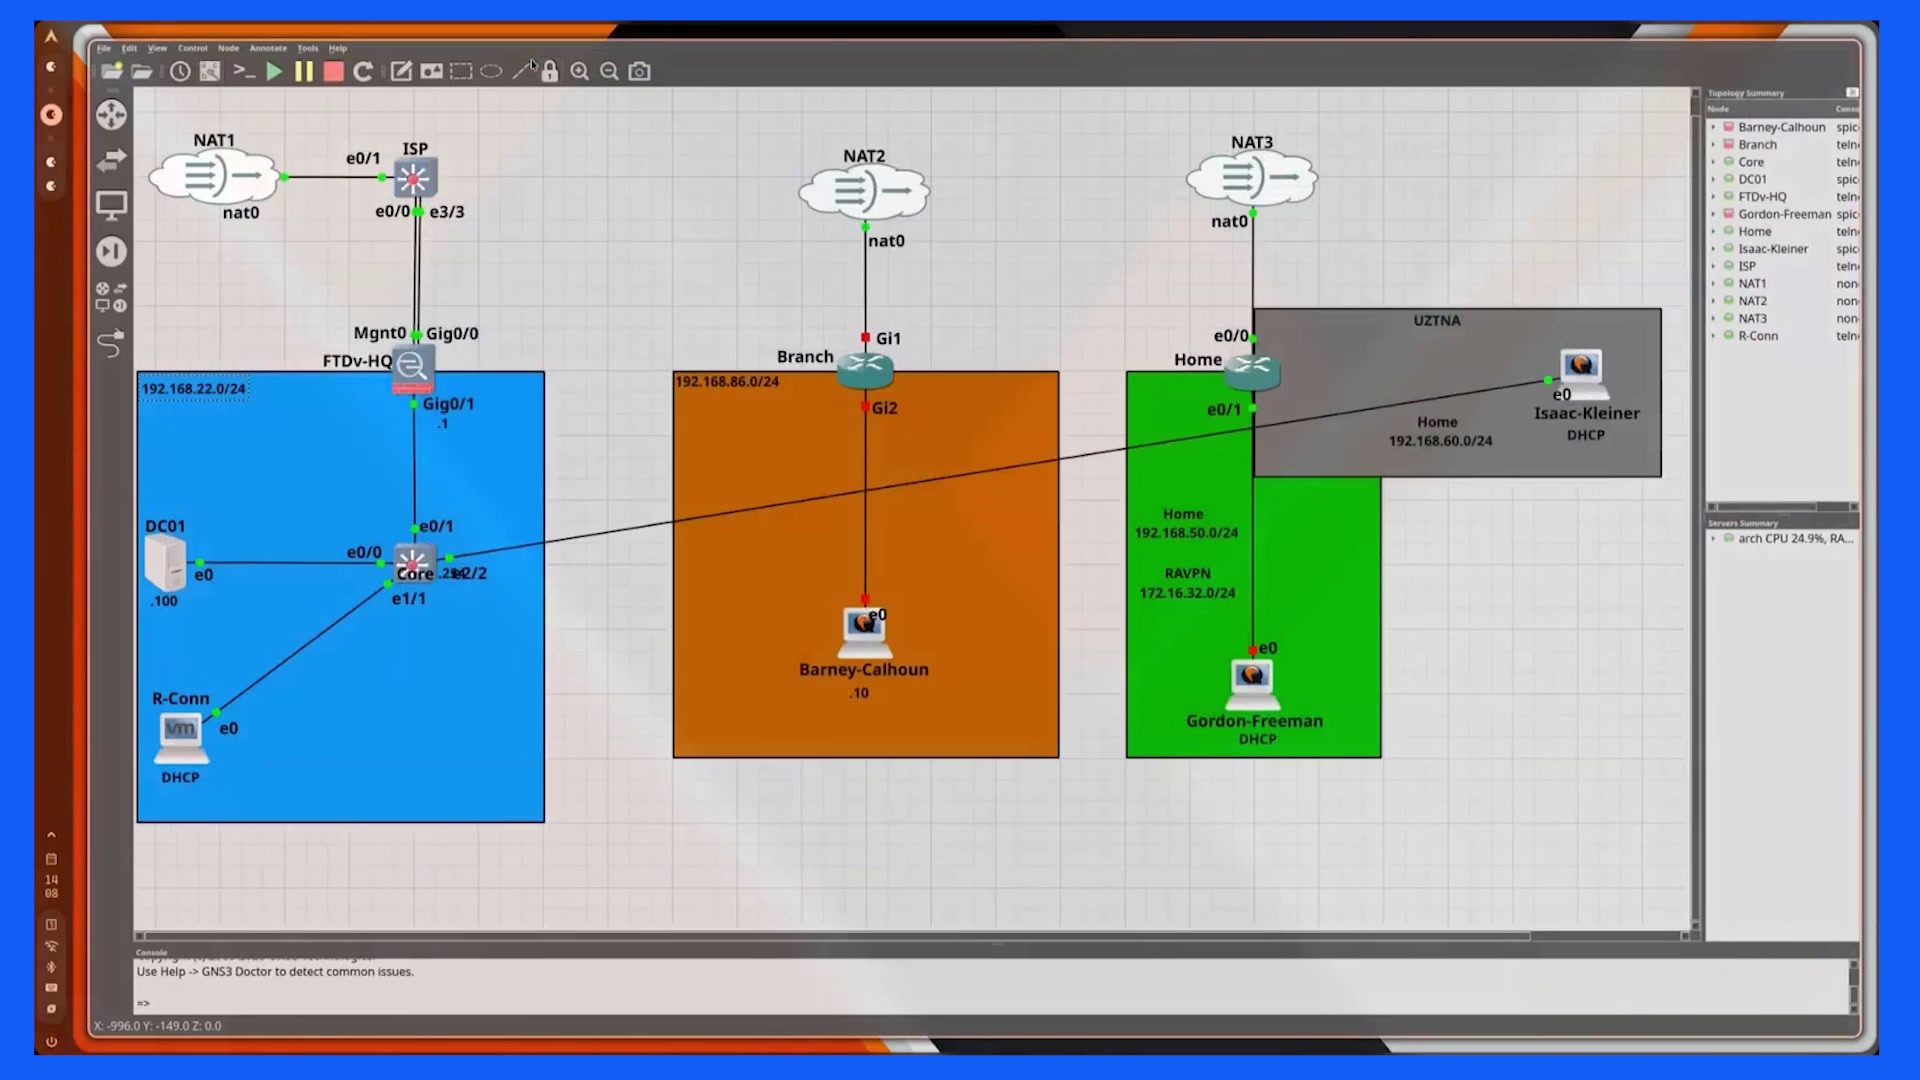This screenshot has height=1080, width=1920.
Task: Expand arch server in Servers Summary
Action: pyautogui.click(x=1713, y=538)
